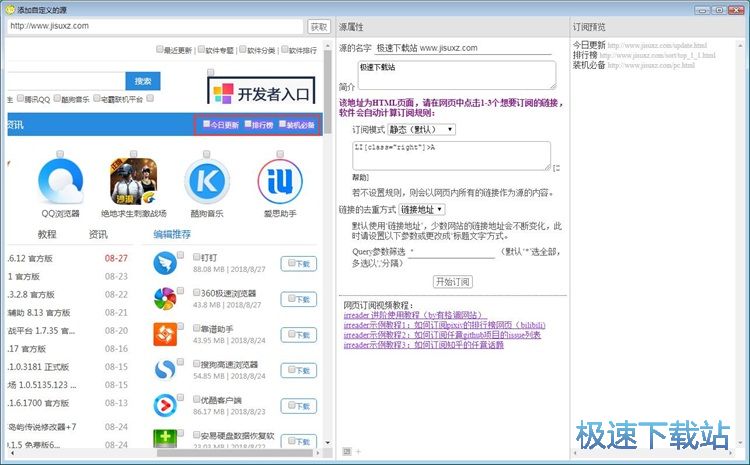Screen dimensions: 750x465
Task: Click the 开发者入口 banner
Action: pyautogui.click(x=263, y=94)
